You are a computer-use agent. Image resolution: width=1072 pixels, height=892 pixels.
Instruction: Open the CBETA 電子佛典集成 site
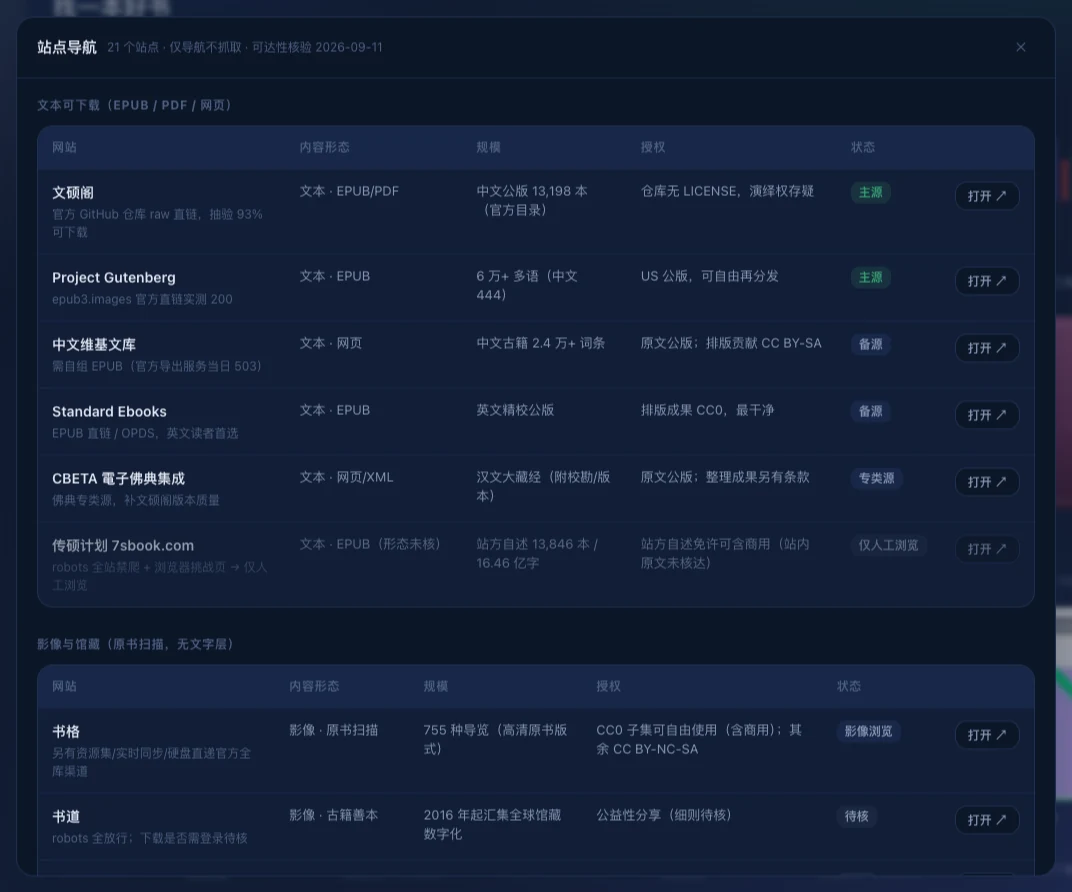point(987,482)
